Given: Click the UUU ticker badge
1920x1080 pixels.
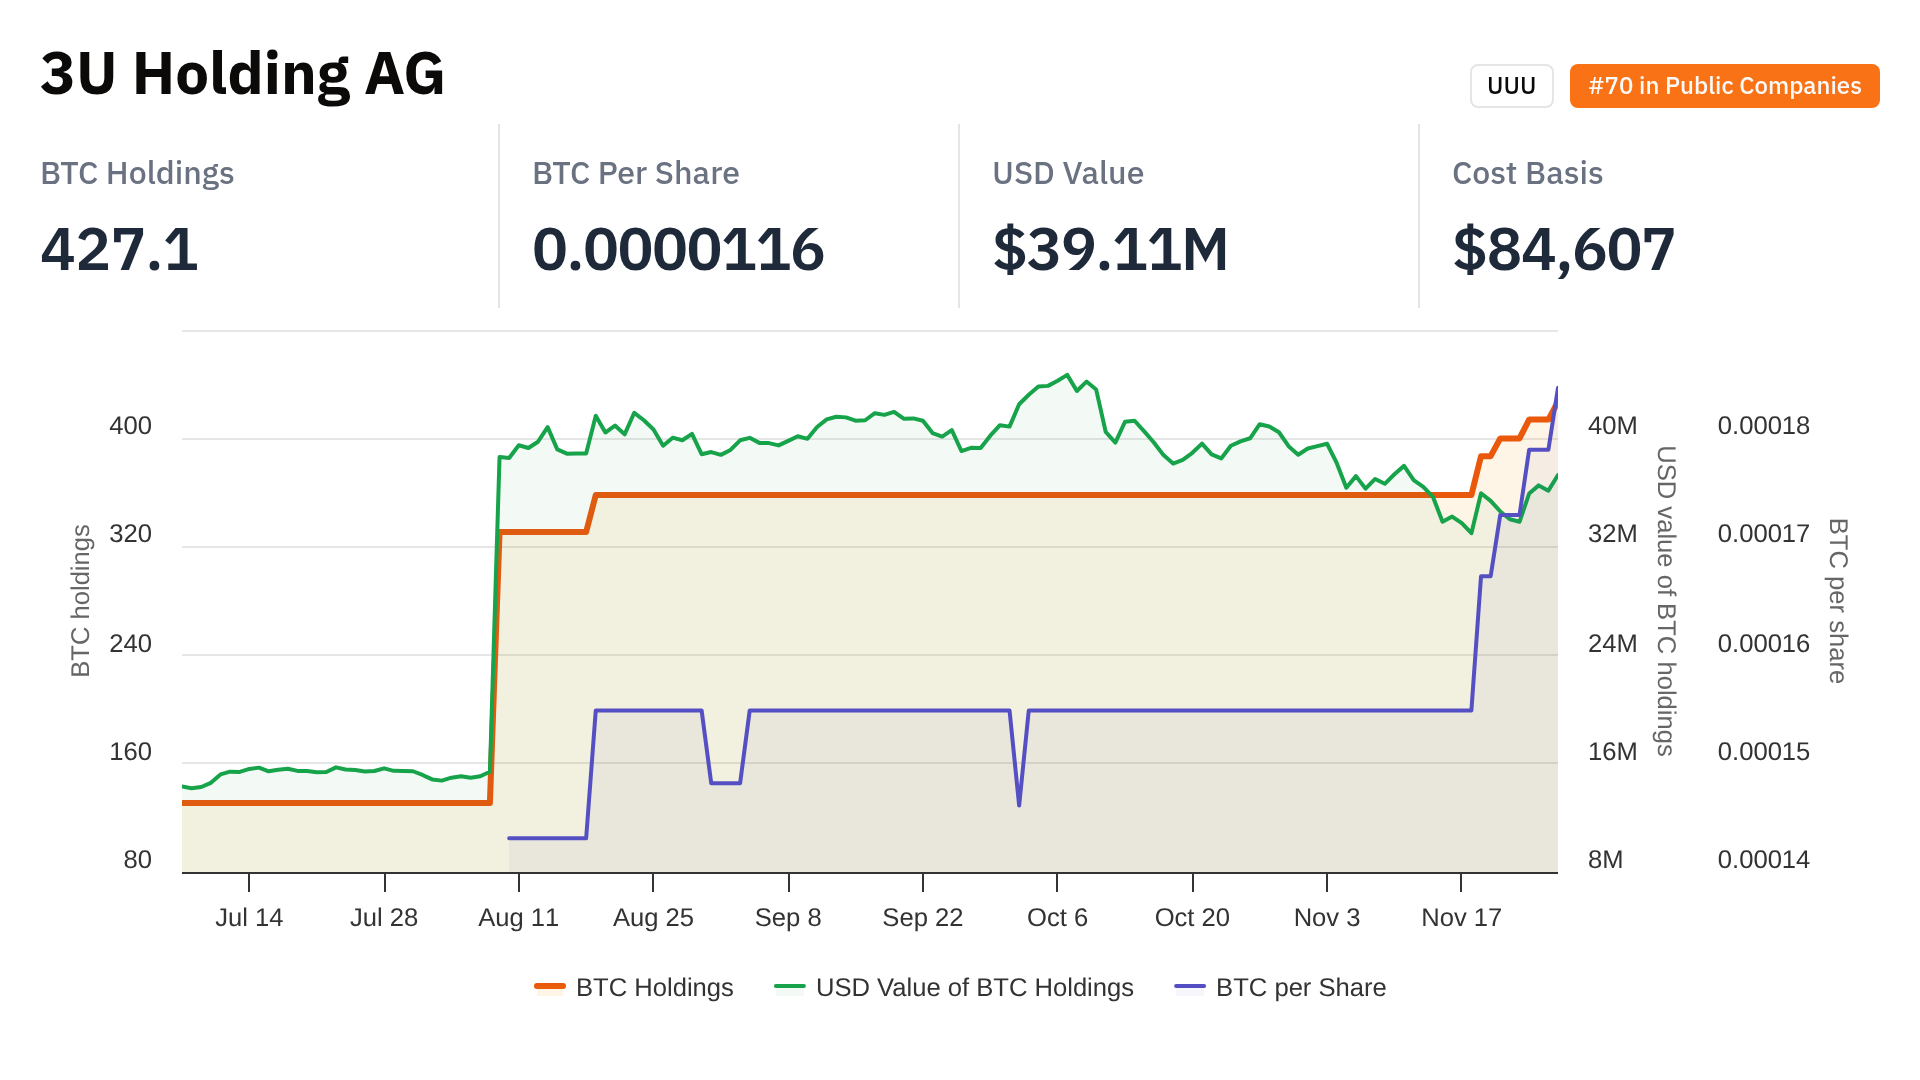Looking at the screenshot, I should click(1510, 86).
